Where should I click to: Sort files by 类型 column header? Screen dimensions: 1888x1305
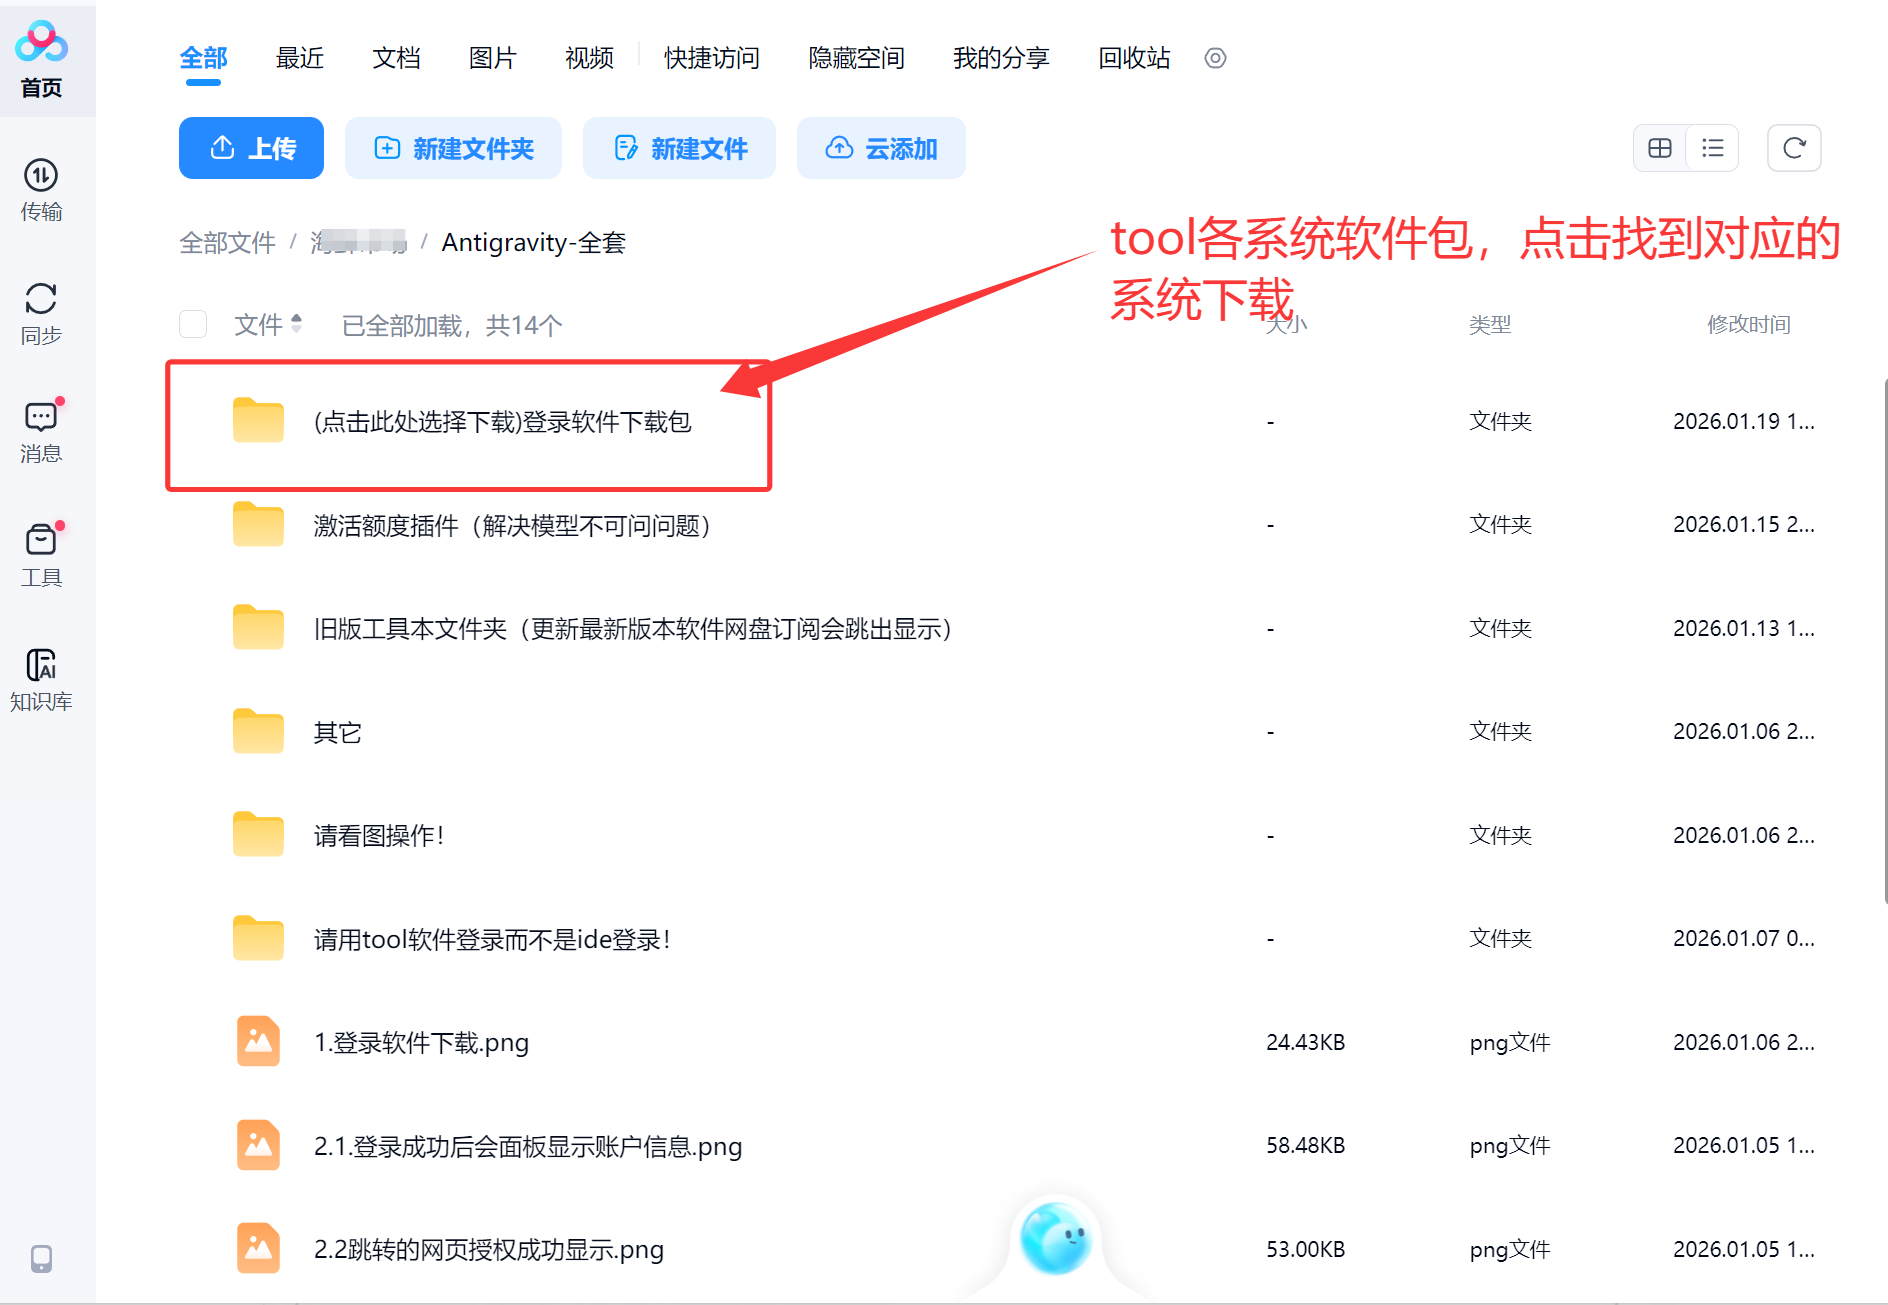(x=1489, y=324)
